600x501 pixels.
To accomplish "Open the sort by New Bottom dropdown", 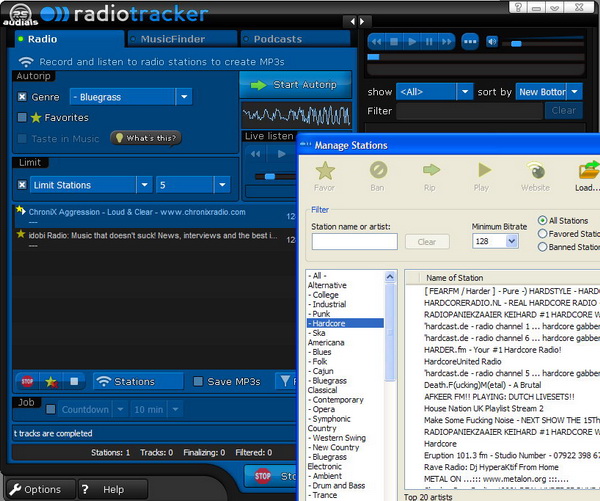I will pyautogui.click(x=574, y=91).
